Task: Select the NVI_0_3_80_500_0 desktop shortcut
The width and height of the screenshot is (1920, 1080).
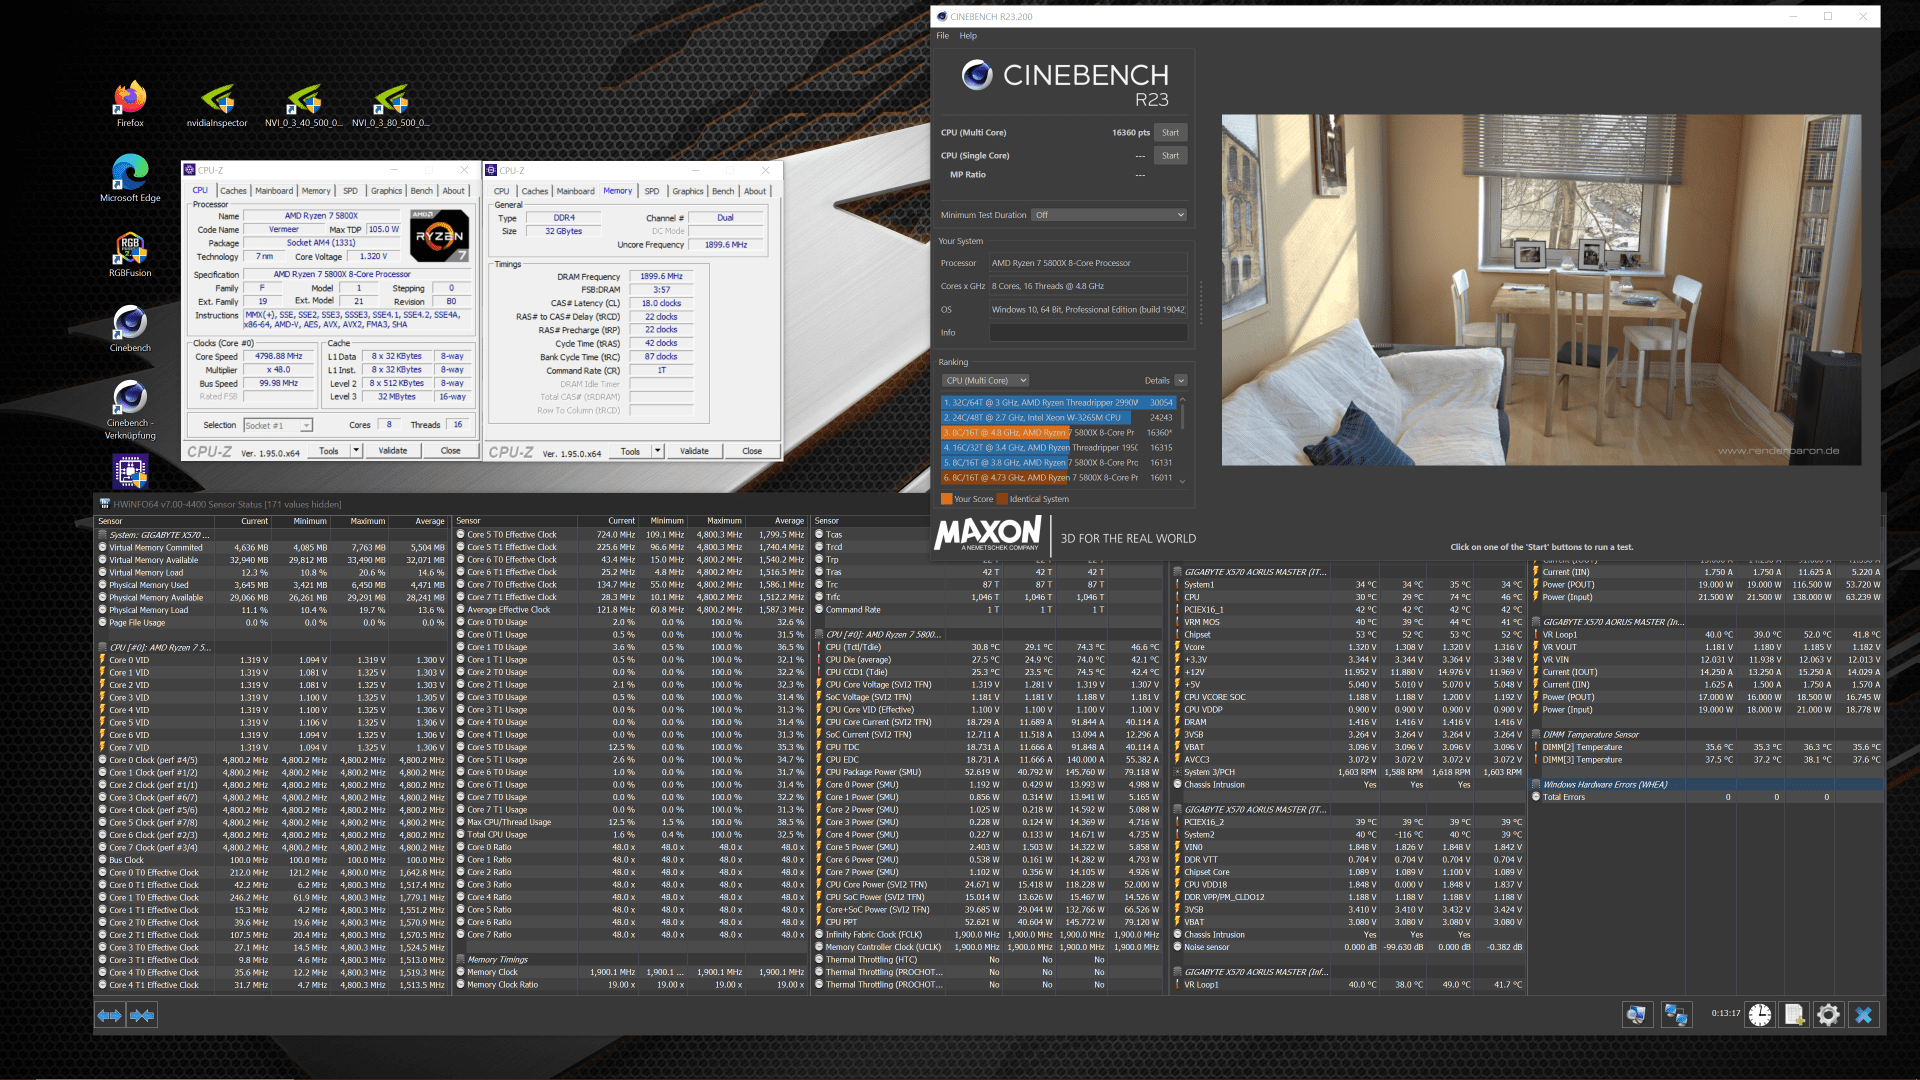Action: click(x=391, y=104)
